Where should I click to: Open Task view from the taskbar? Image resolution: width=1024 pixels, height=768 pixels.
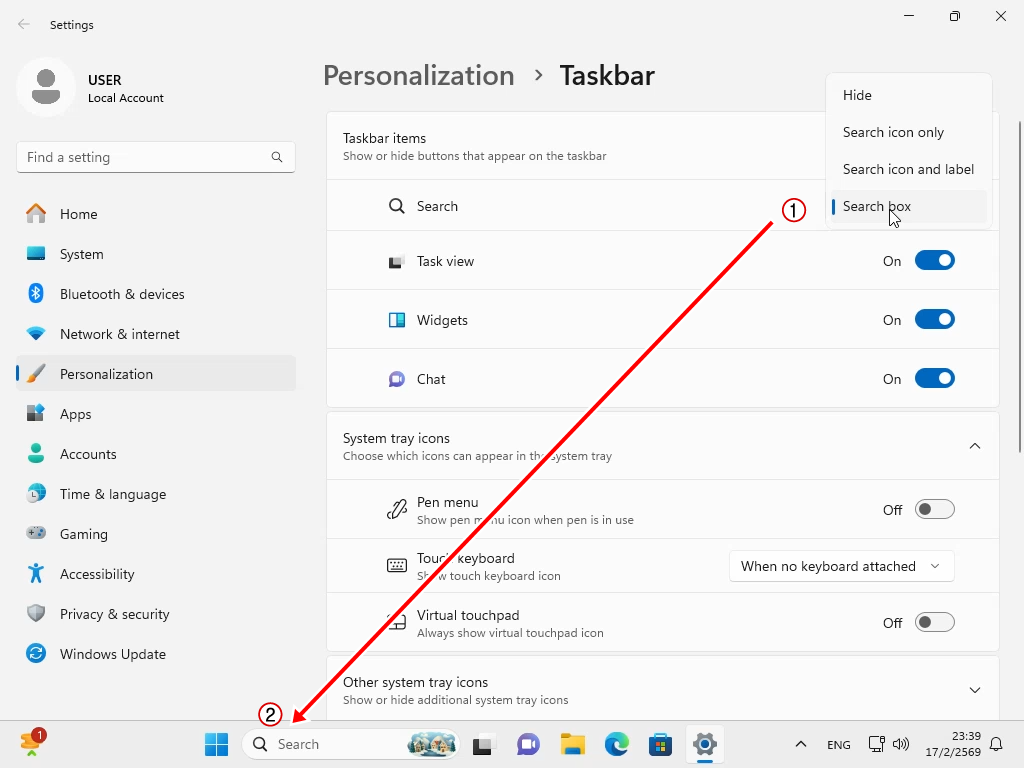(x=485, y=744)
